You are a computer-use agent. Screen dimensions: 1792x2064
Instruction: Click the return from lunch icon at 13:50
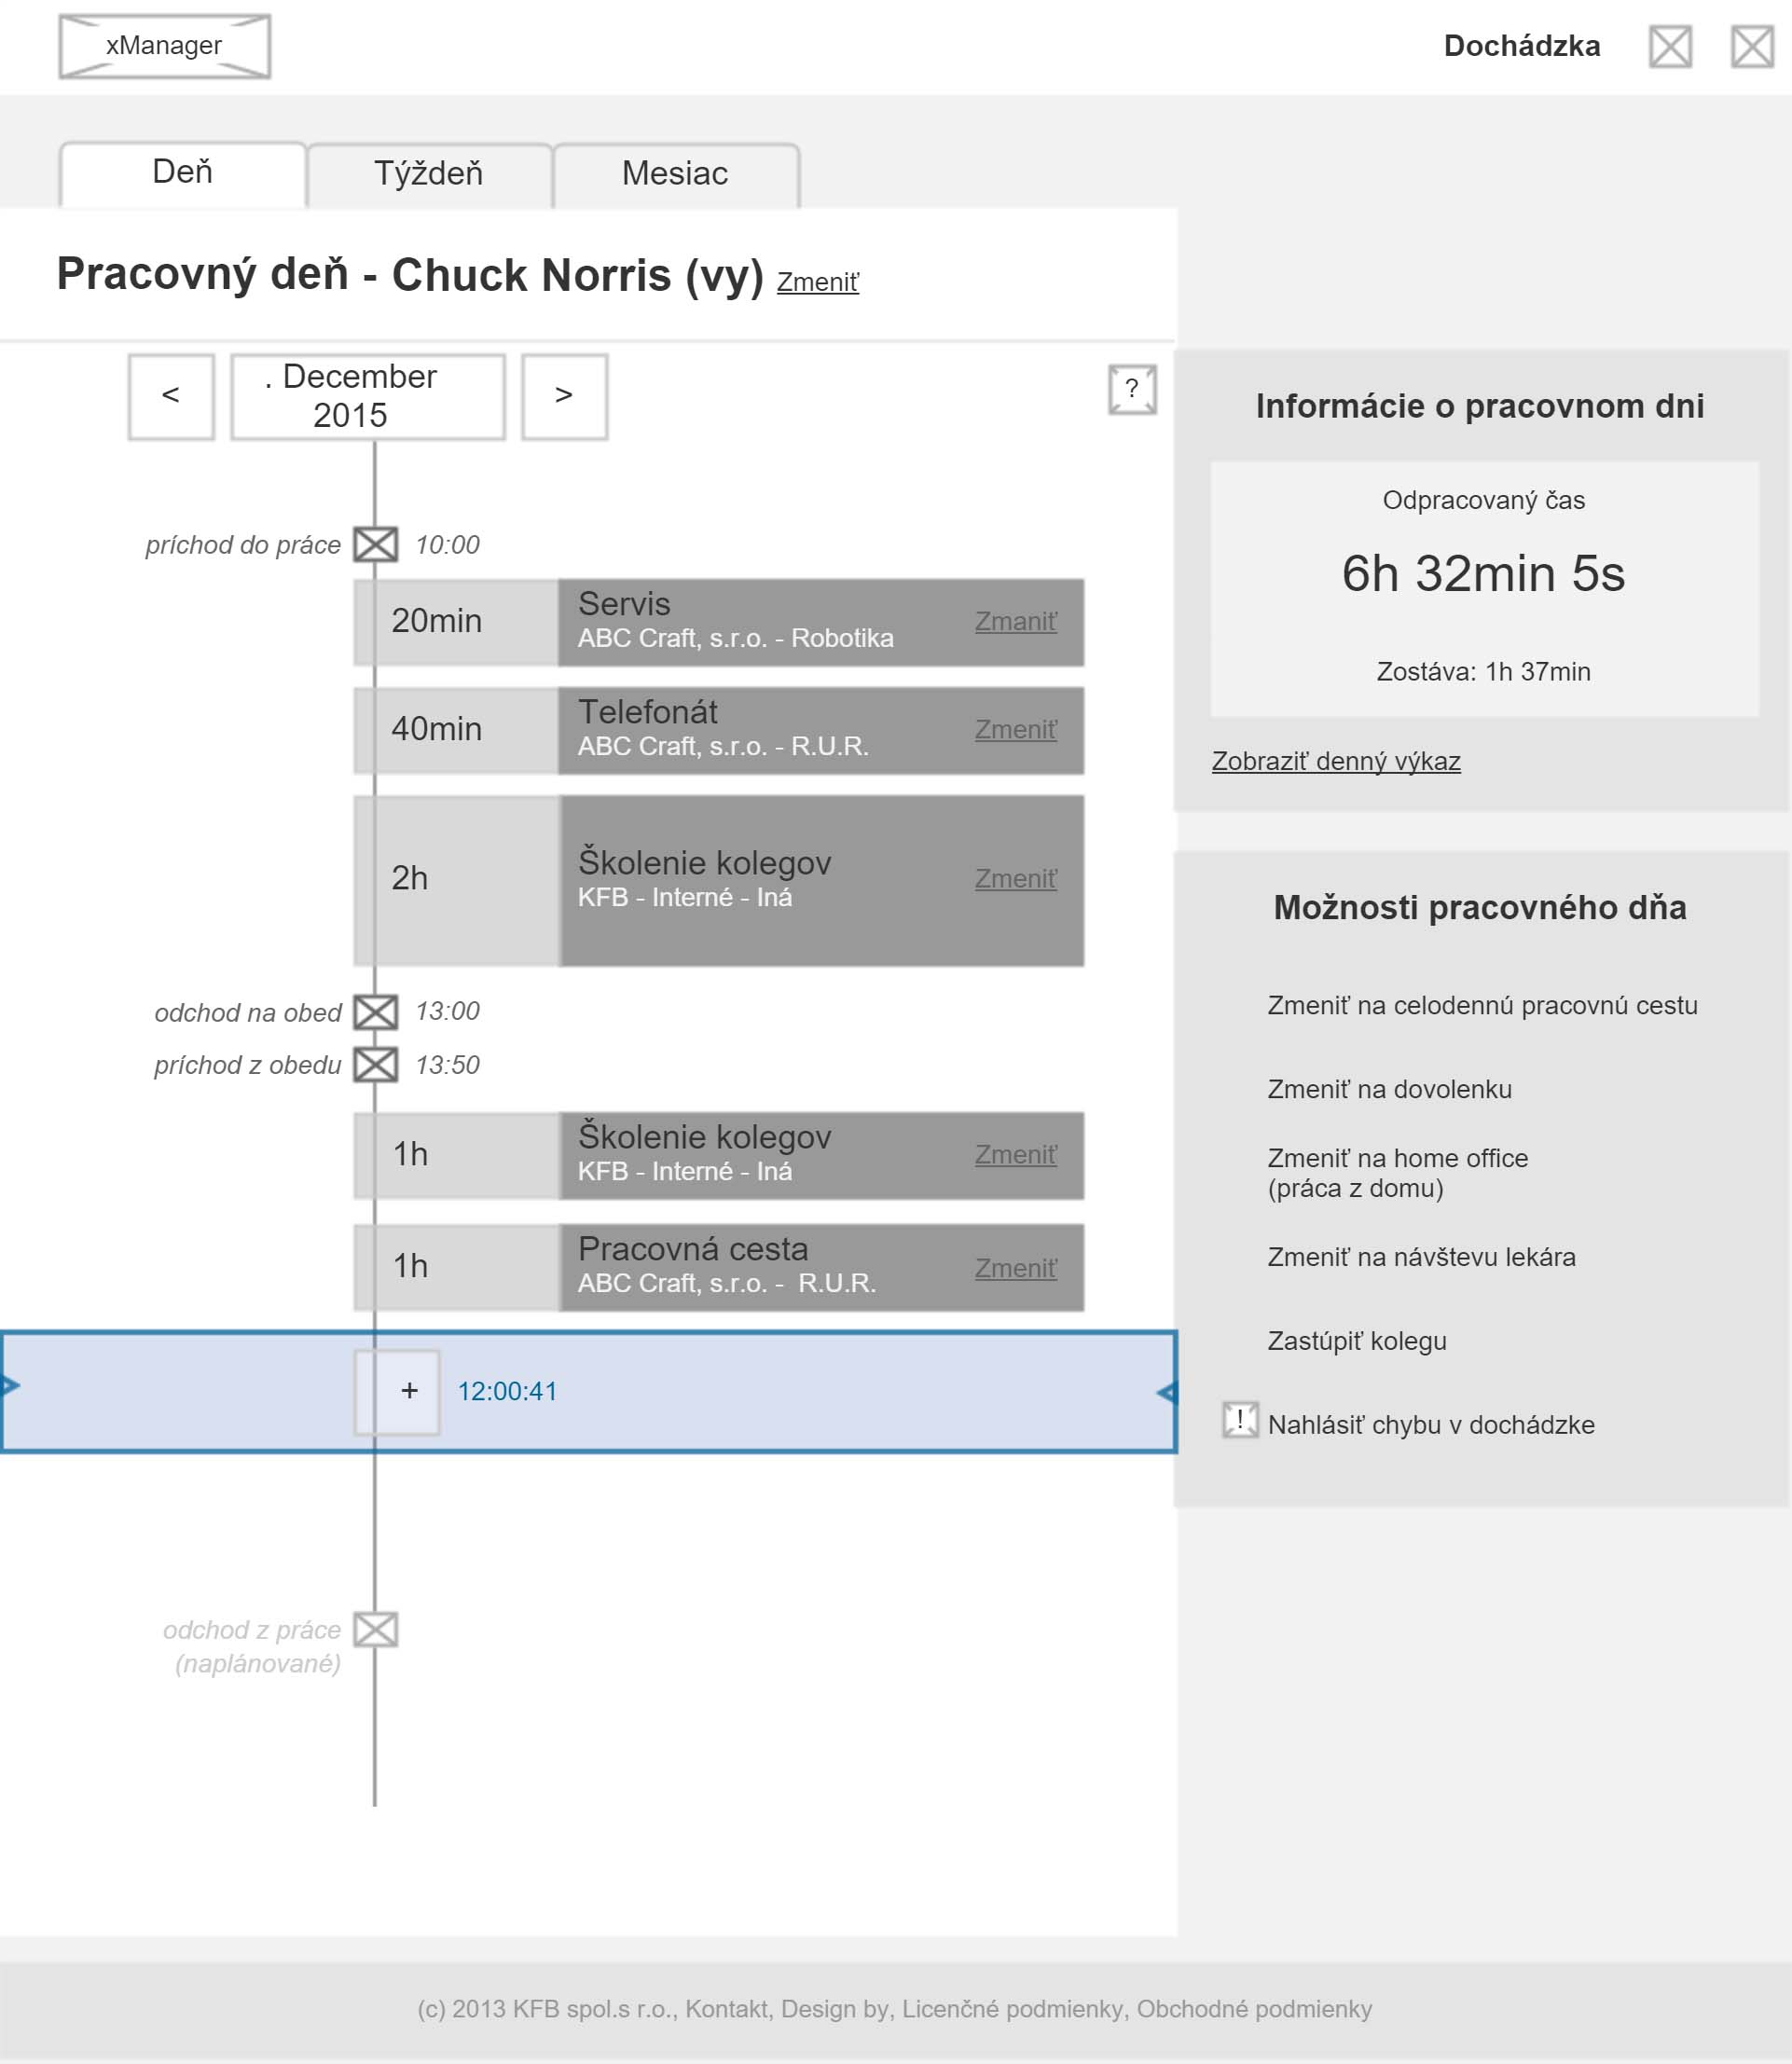tap(376, 1065)
